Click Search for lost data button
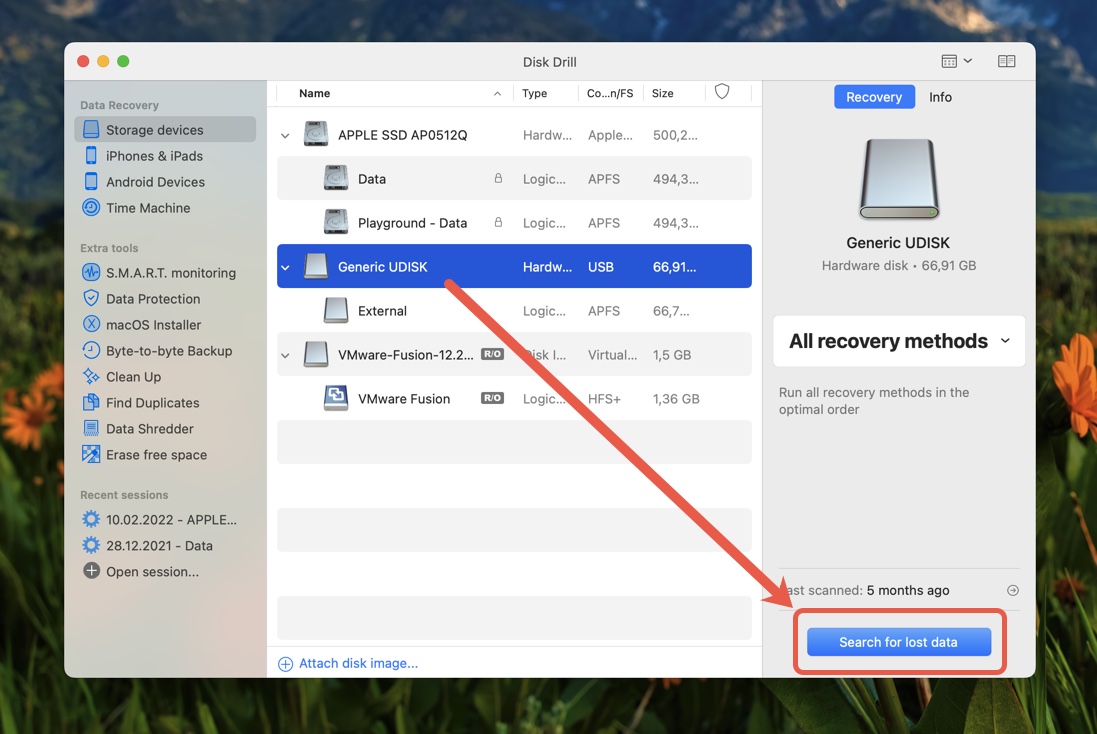1097x734 pixels. pos(898,642)
